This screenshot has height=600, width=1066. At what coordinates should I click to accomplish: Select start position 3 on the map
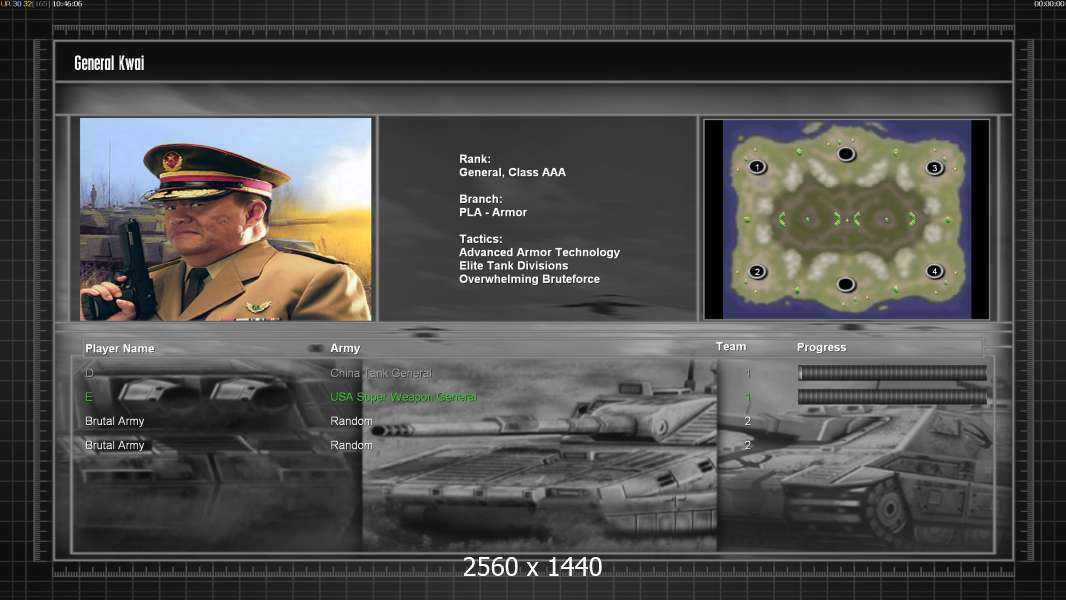[935, 168]
